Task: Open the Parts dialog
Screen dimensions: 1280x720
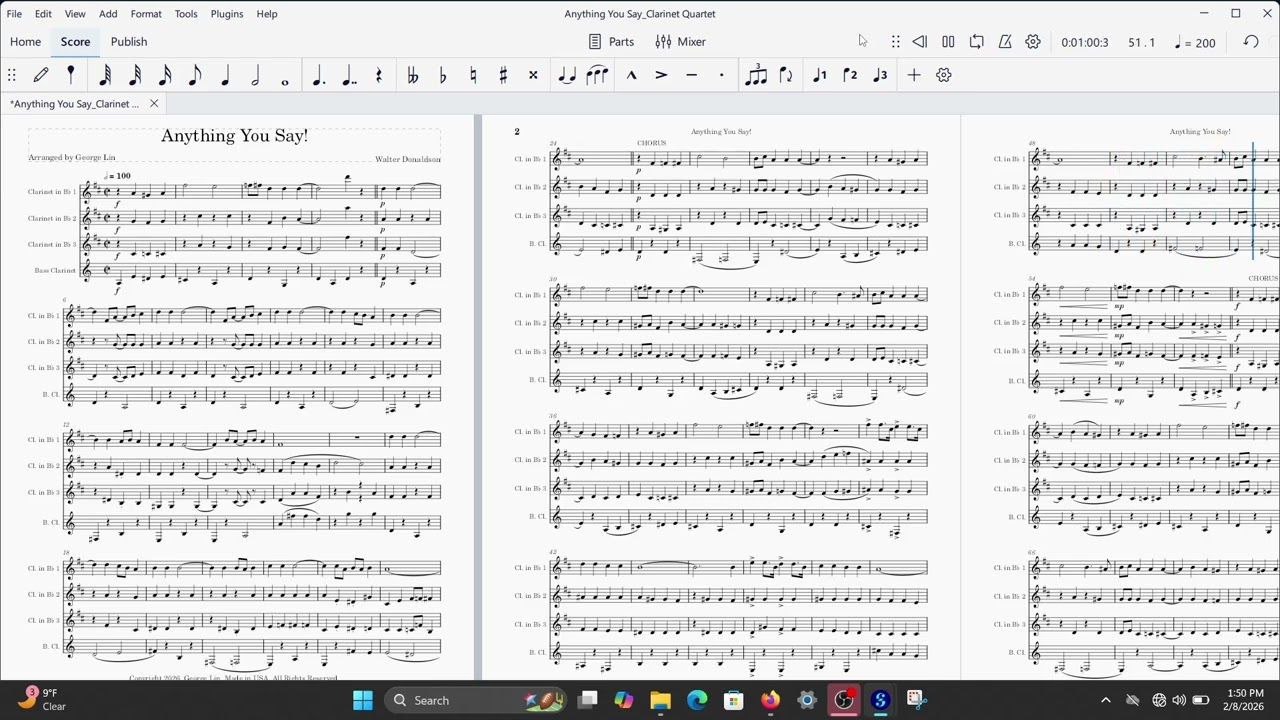Action: [x=611, y=42]
